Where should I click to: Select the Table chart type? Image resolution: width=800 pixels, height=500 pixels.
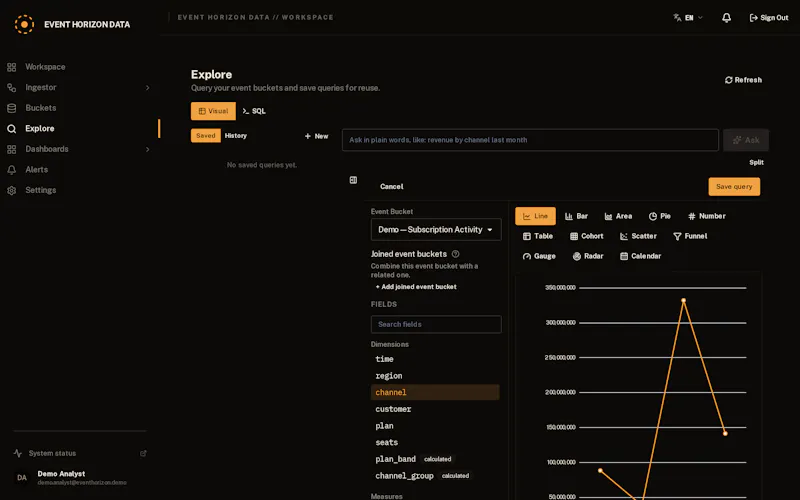pyautogui.click(x=538, y=236)
